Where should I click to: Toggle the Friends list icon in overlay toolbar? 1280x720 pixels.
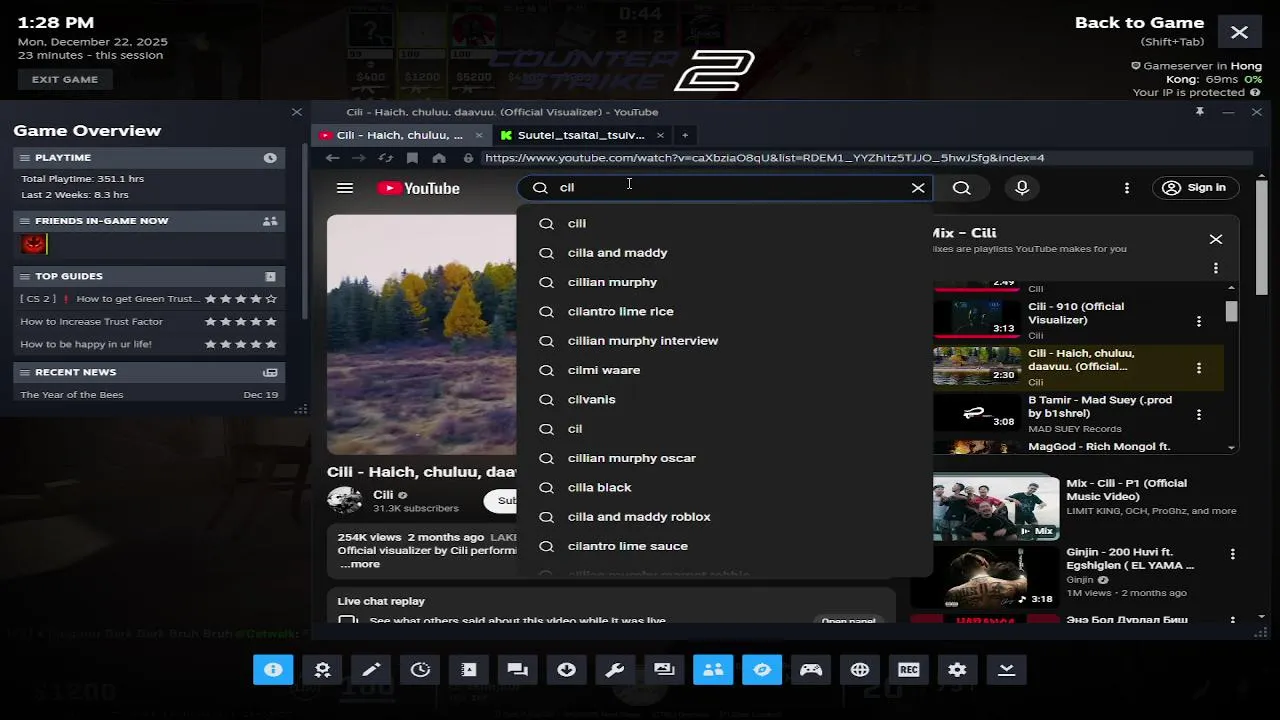click(713, 670)
